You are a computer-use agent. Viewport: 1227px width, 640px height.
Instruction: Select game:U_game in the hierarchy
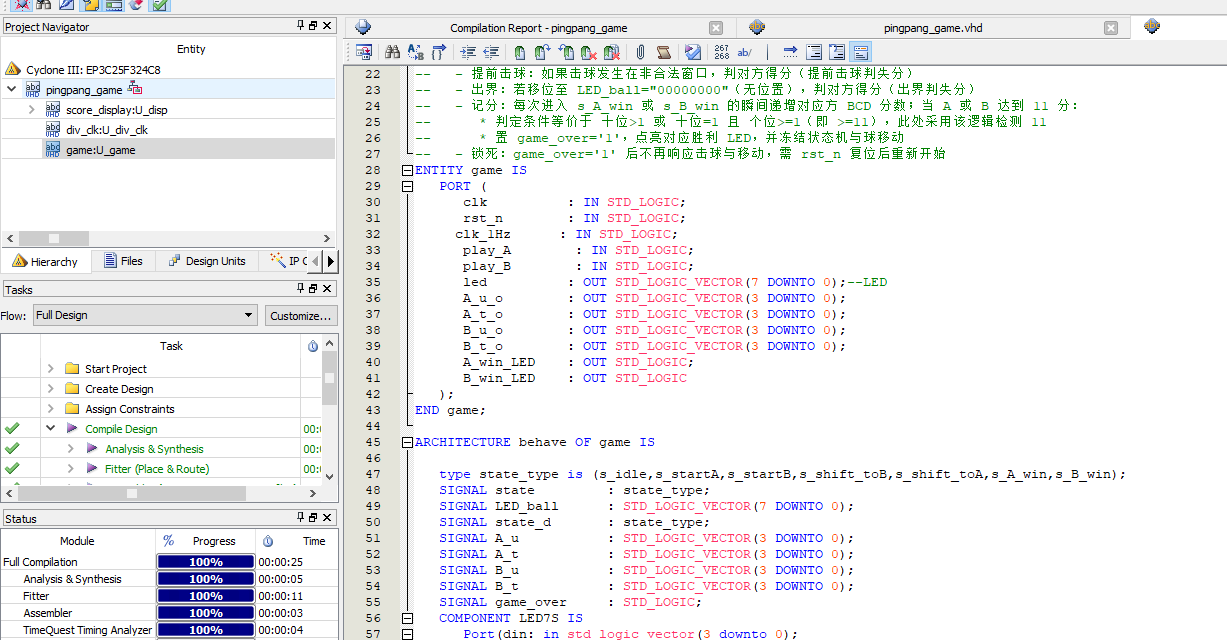(100, 150)
